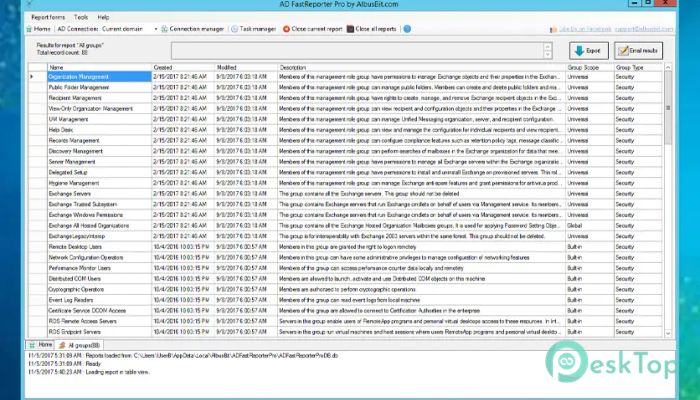Viewport: 700px width, 400px height.
Task: Click the Description cell for Exchange Servers
Action: 421,194
